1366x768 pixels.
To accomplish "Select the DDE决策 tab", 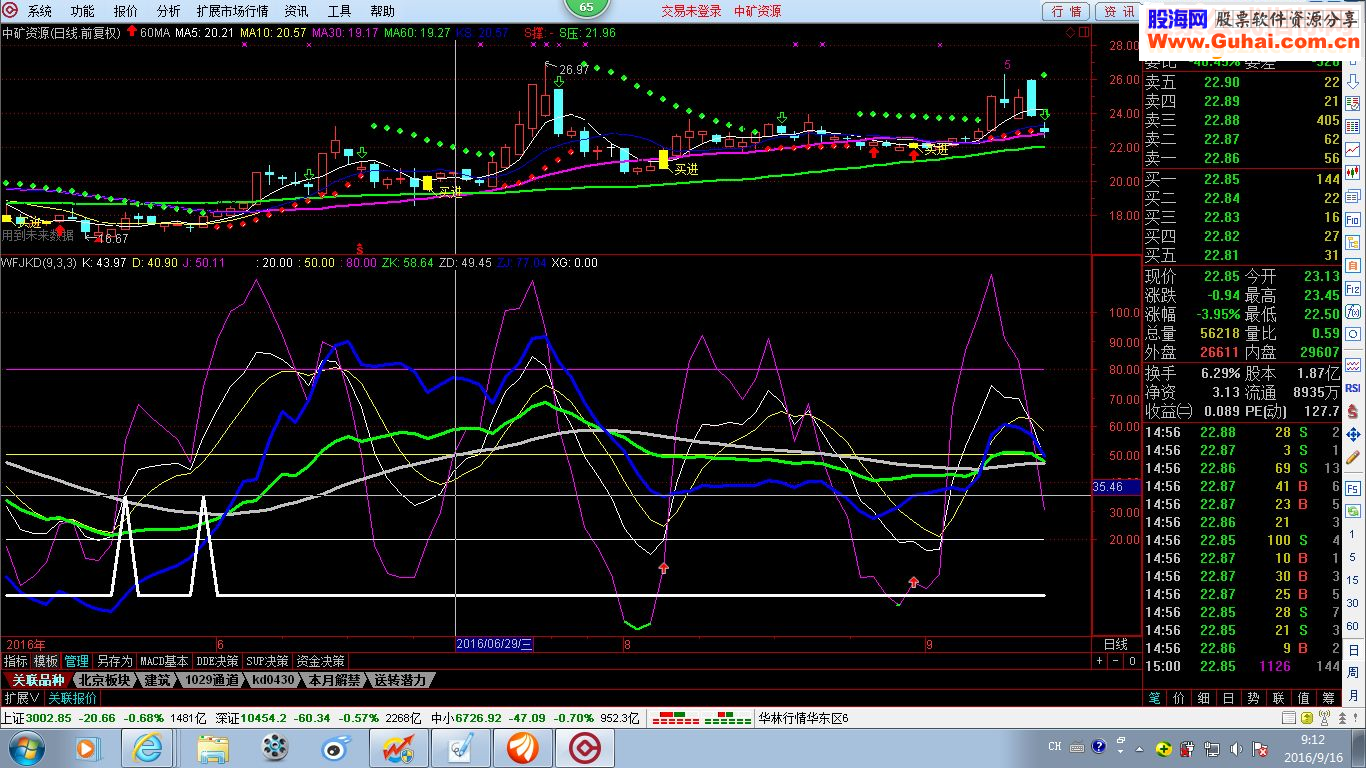I will (218, 661).
